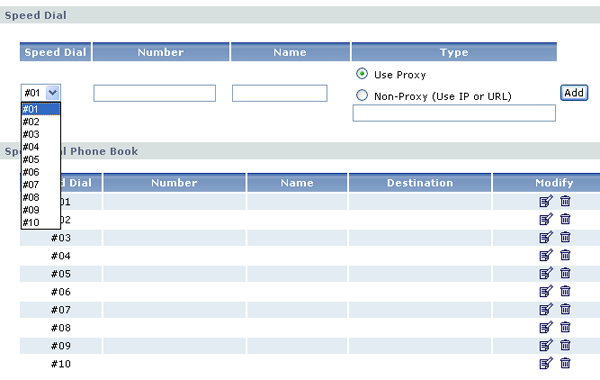600x380 pixels.
Task: Delete the #06 speed dial entry
Action: [565, 291]
